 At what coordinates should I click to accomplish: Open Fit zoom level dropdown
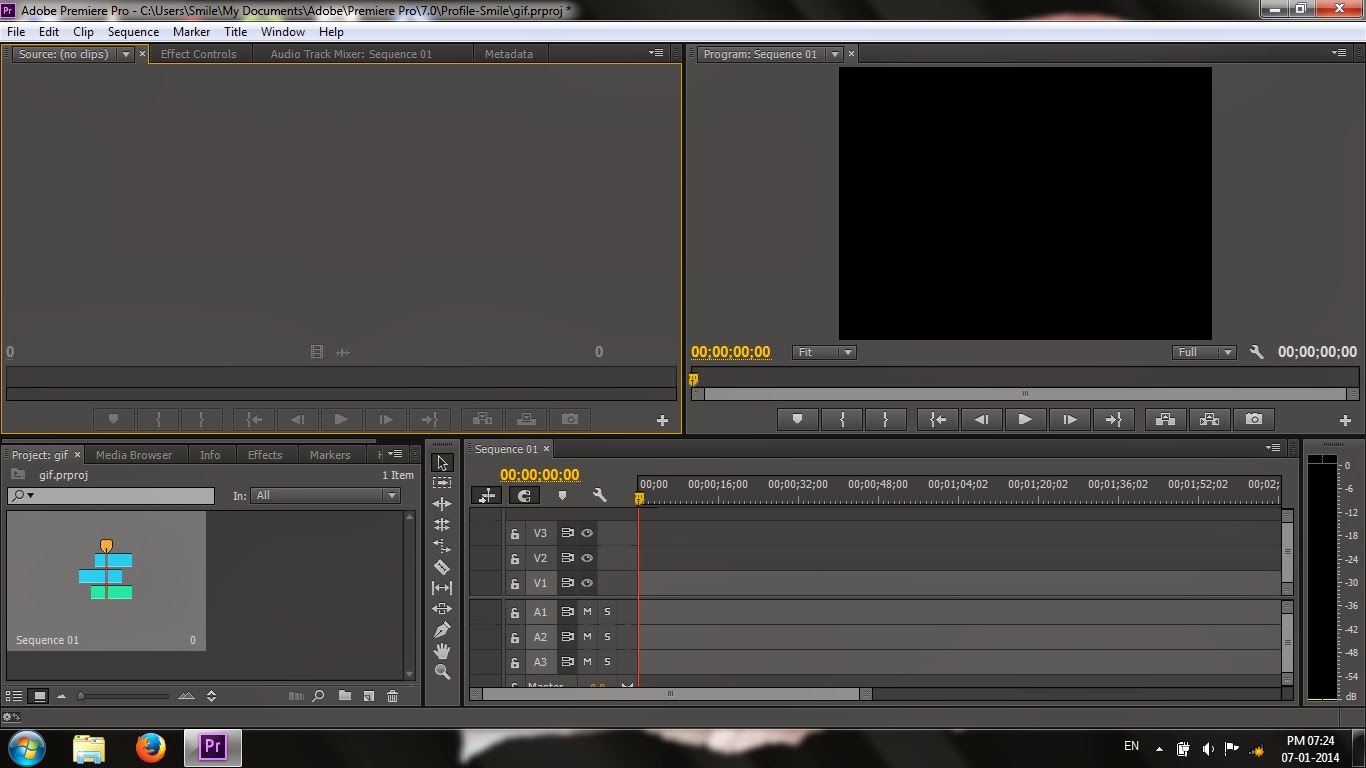click(825, 352)
